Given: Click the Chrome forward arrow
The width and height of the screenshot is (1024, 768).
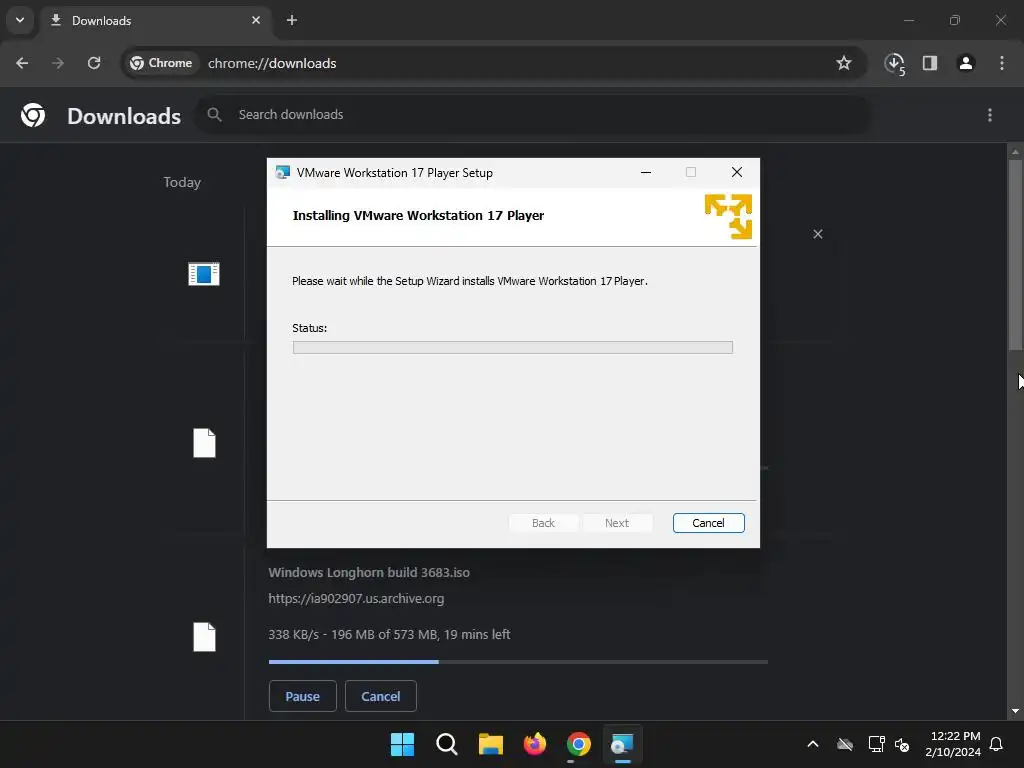Looking at the screenshot, I should 58,63.
